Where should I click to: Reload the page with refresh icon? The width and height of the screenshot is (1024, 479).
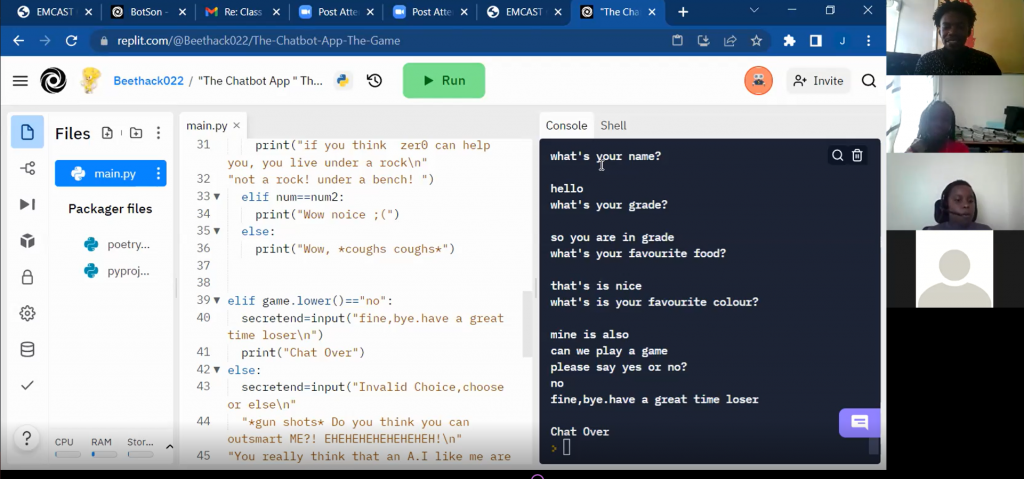point(72,41)
